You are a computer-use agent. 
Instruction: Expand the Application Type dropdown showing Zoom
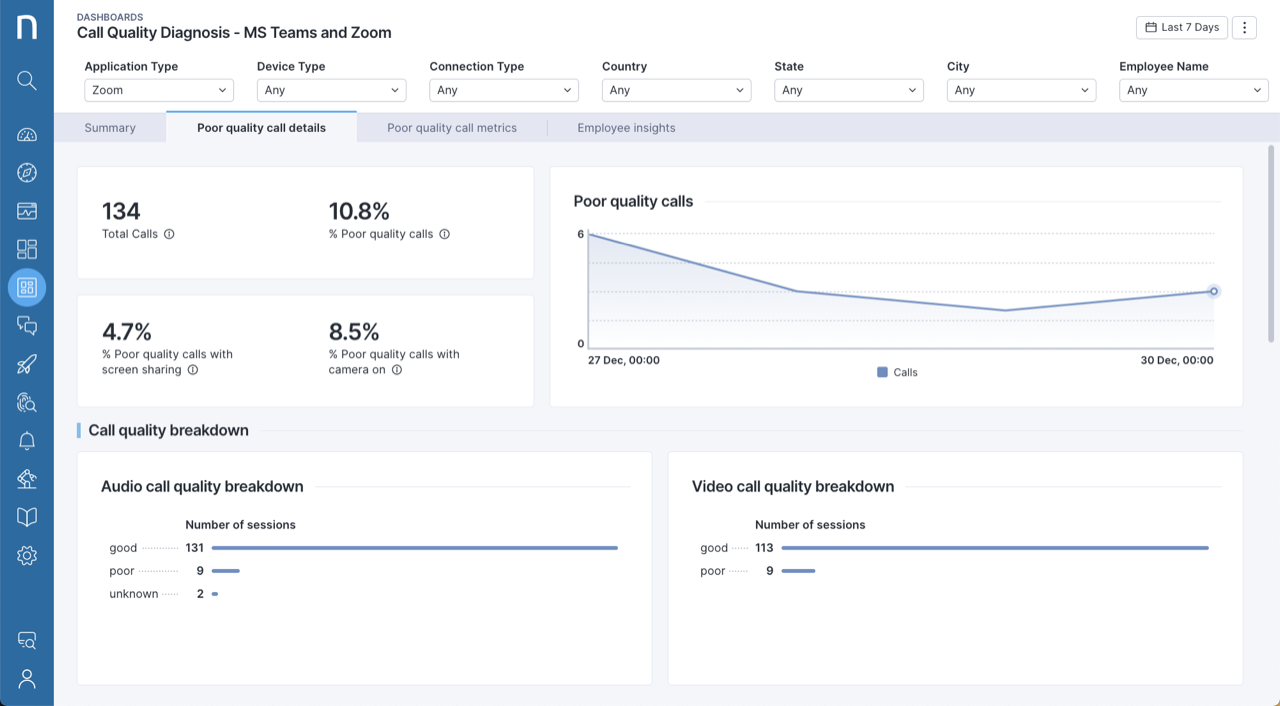[159, 90]
